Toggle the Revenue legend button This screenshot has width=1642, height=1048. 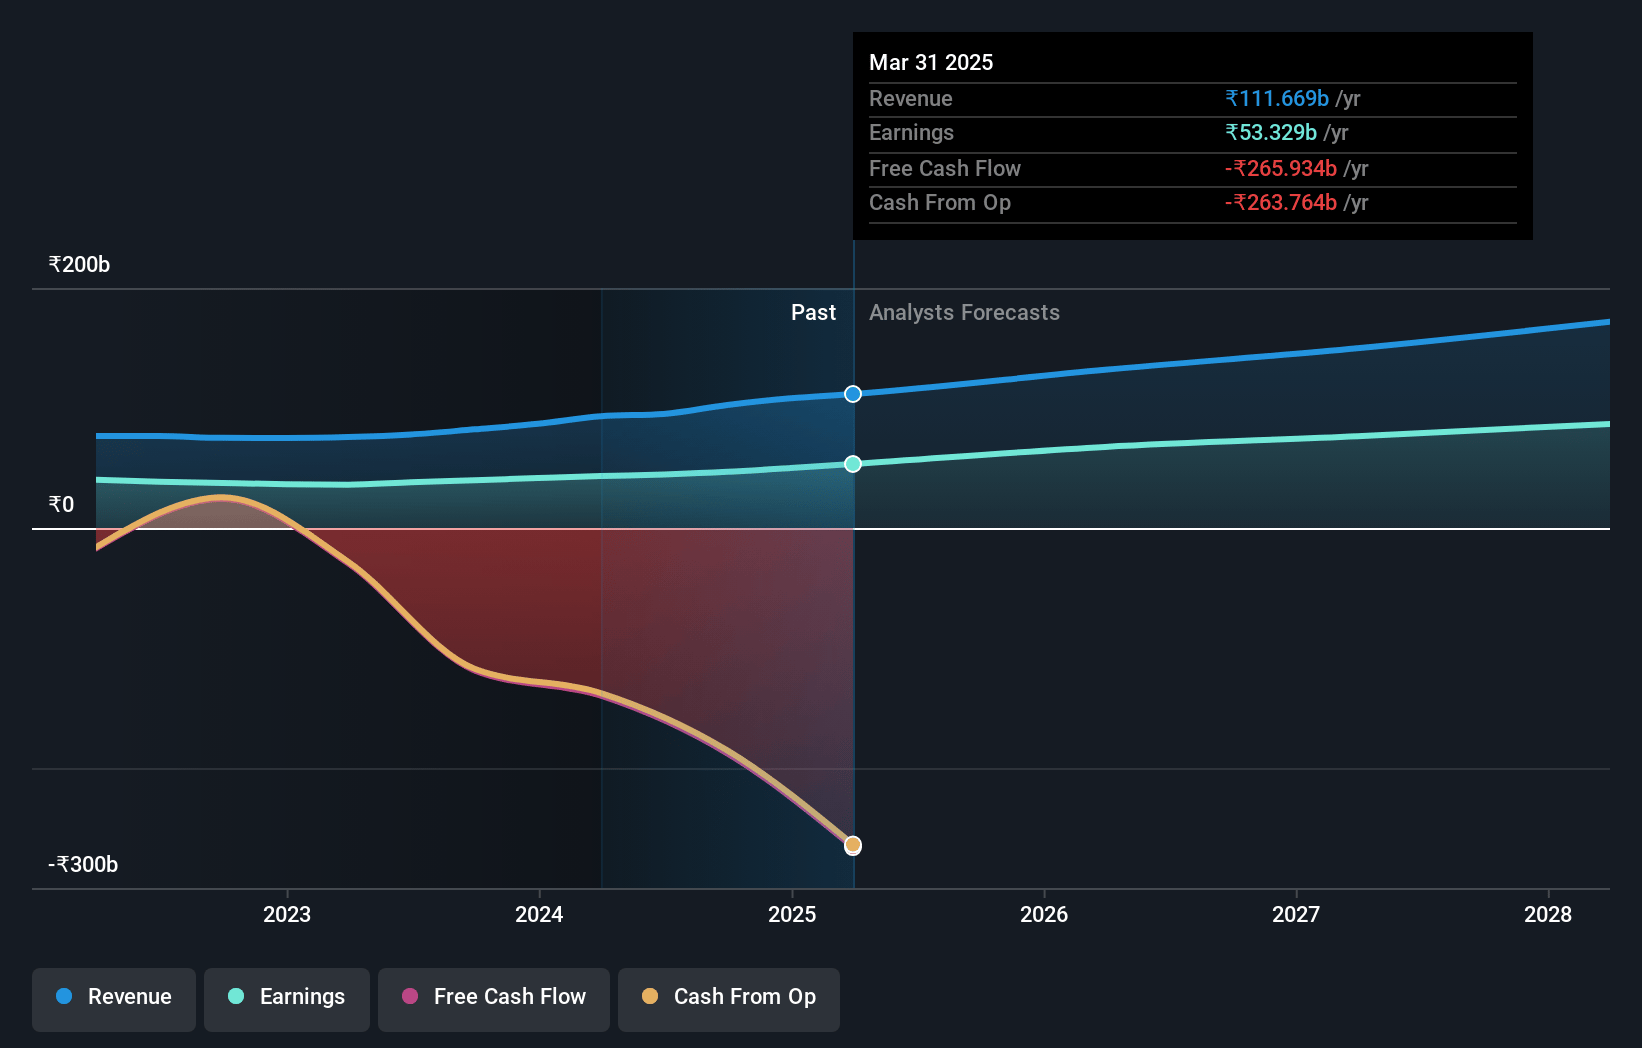[x=114, y=999]
